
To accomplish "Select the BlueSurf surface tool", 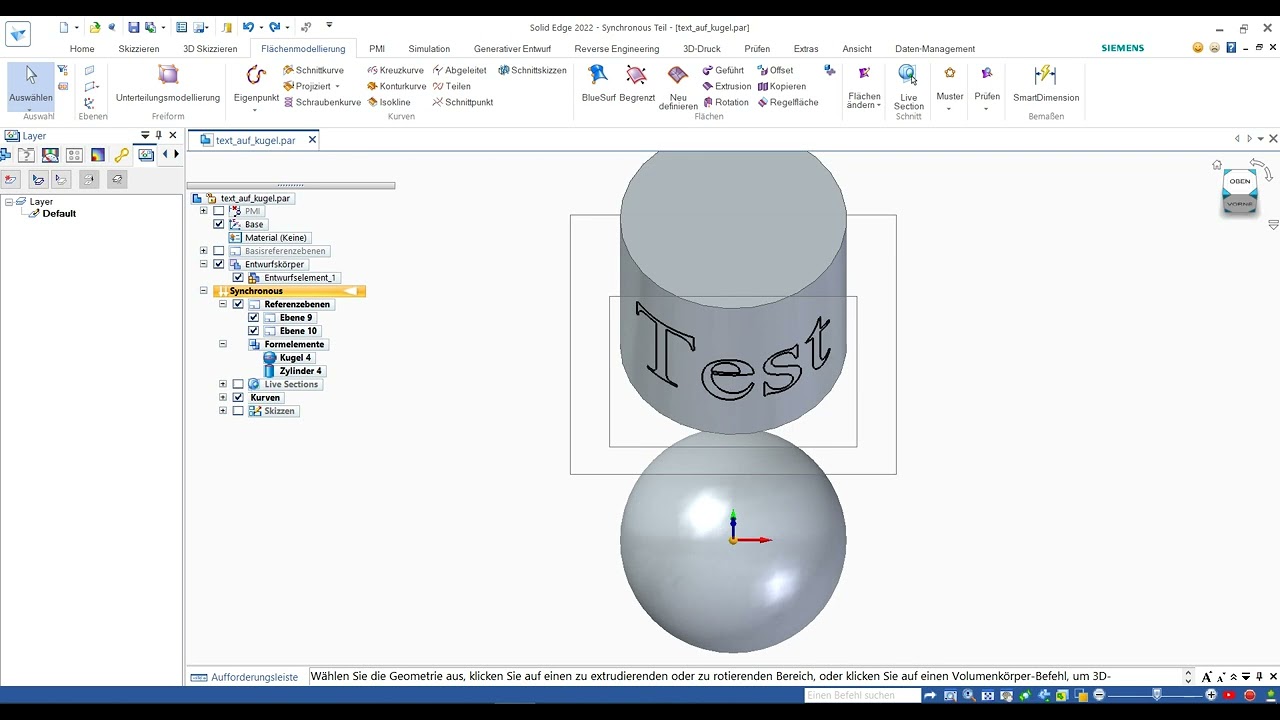I will coord(598,82).
